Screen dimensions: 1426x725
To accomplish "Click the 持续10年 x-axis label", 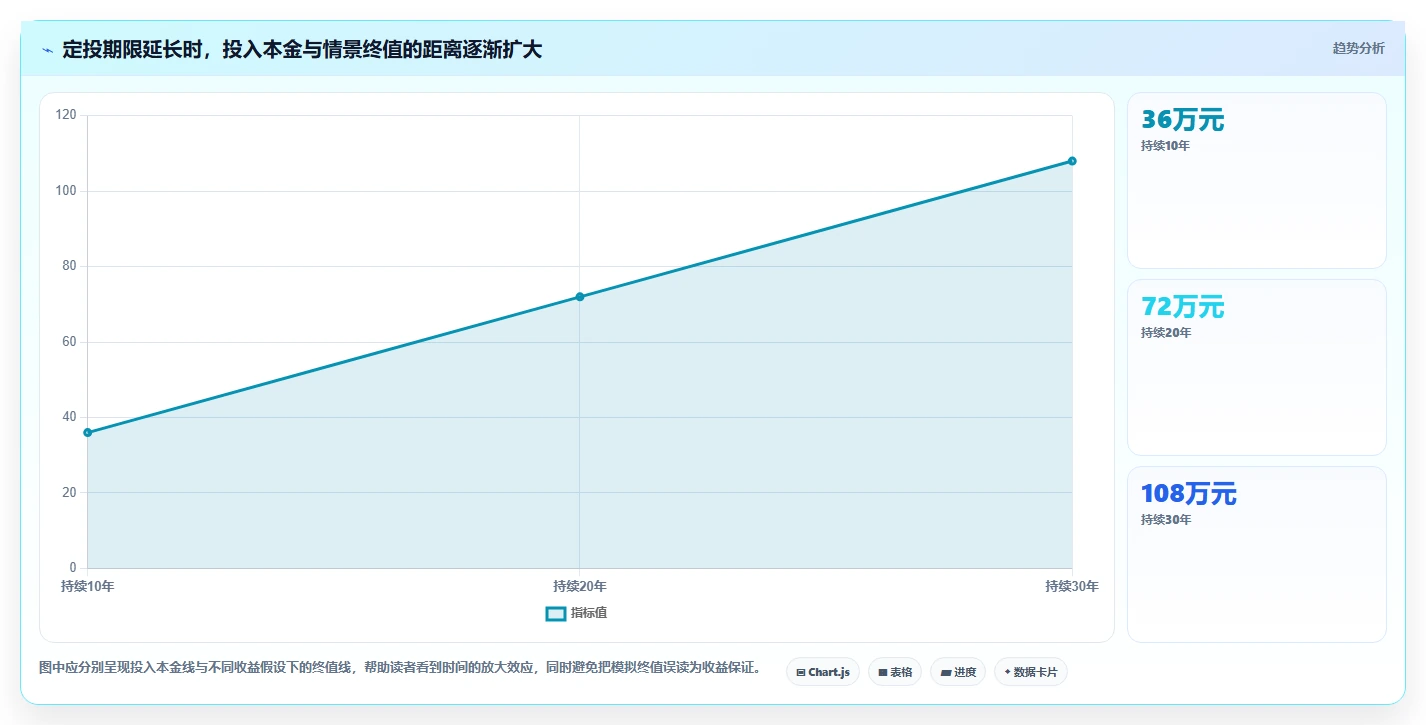I will (88, 586).
